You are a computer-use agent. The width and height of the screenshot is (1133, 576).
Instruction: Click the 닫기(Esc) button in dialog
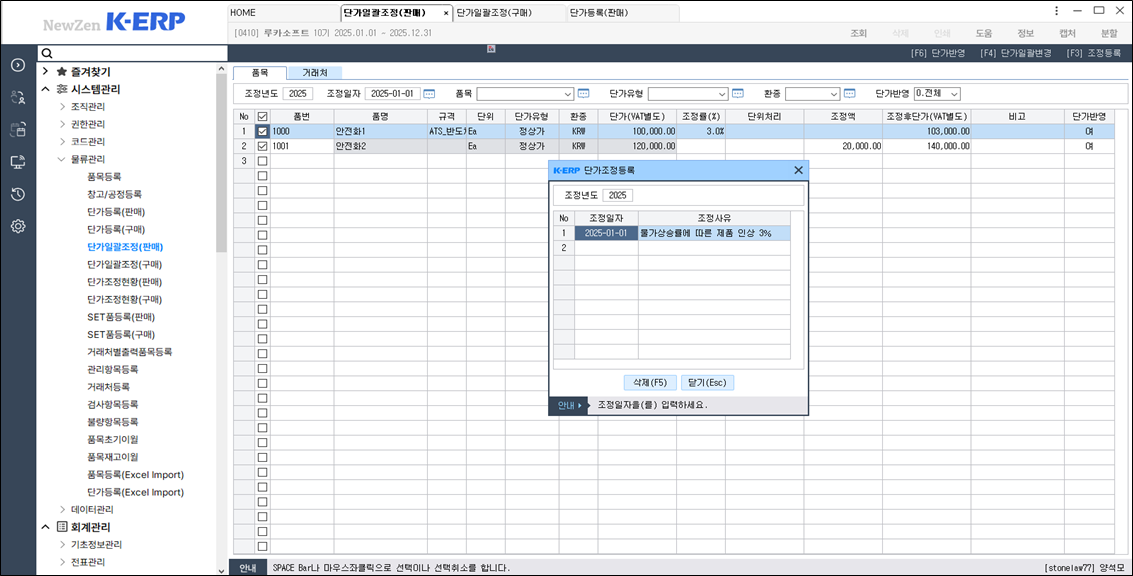coord(708,383)
